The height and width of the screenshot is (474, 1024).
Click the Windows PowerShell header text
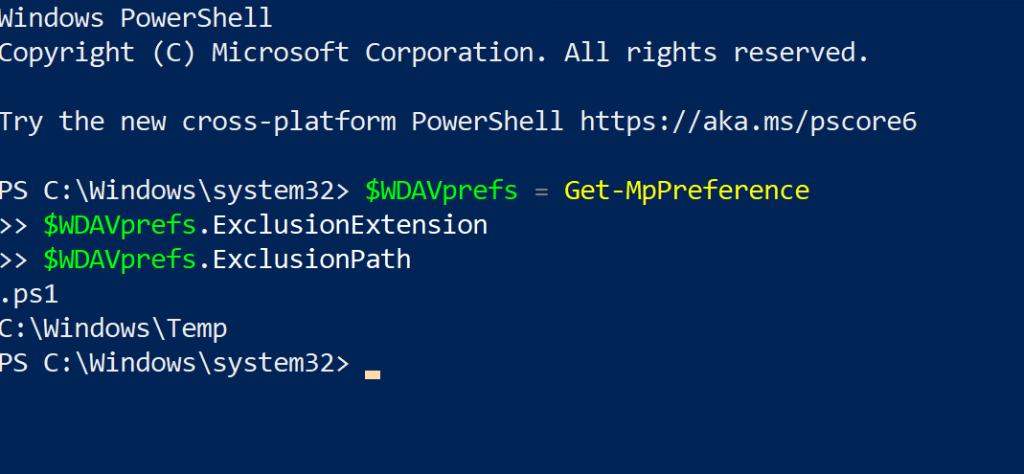pyautogui.click(x=136, y=18)
